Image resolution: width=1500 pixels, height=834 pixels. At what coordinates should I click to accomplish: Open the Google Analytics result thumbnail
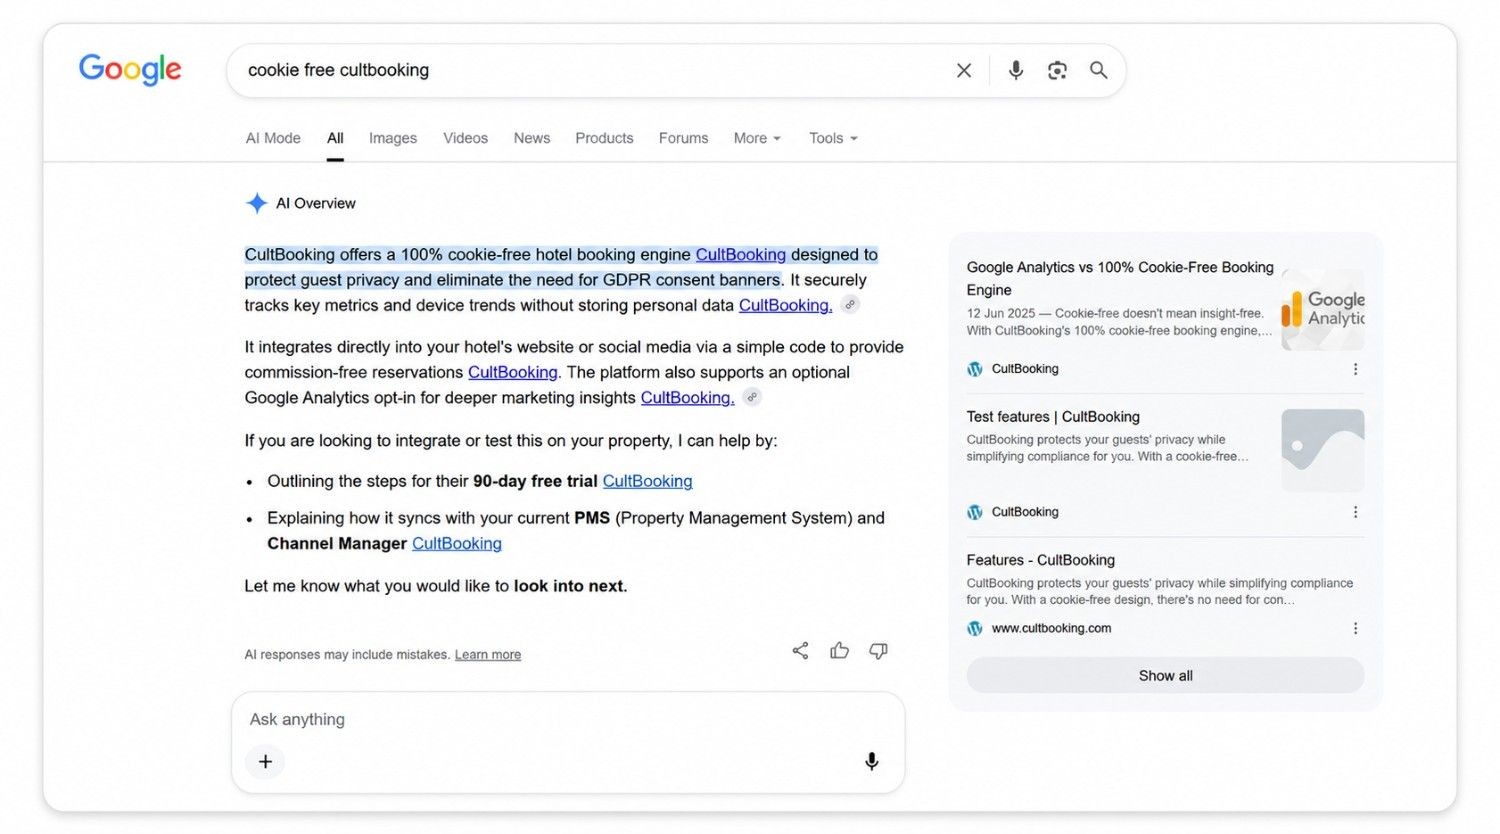(1322, 309)
